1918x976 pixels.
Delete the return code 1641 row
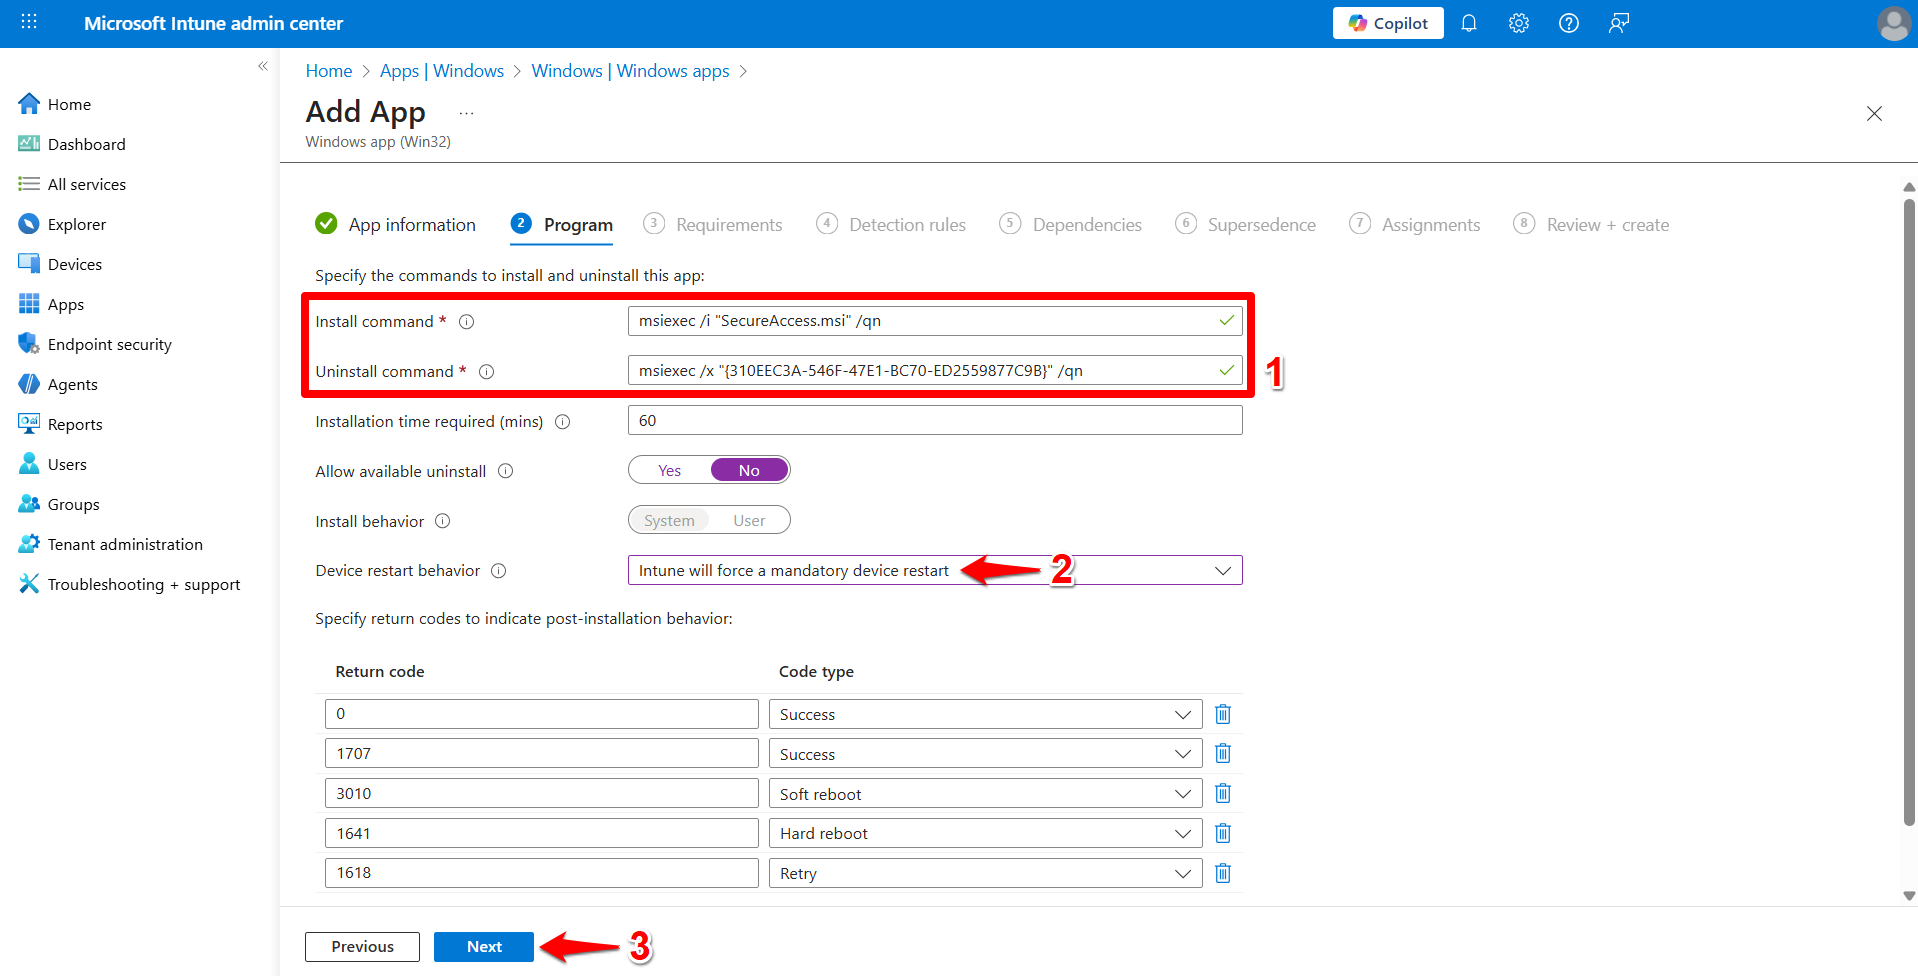click(x=1222, y=833)
